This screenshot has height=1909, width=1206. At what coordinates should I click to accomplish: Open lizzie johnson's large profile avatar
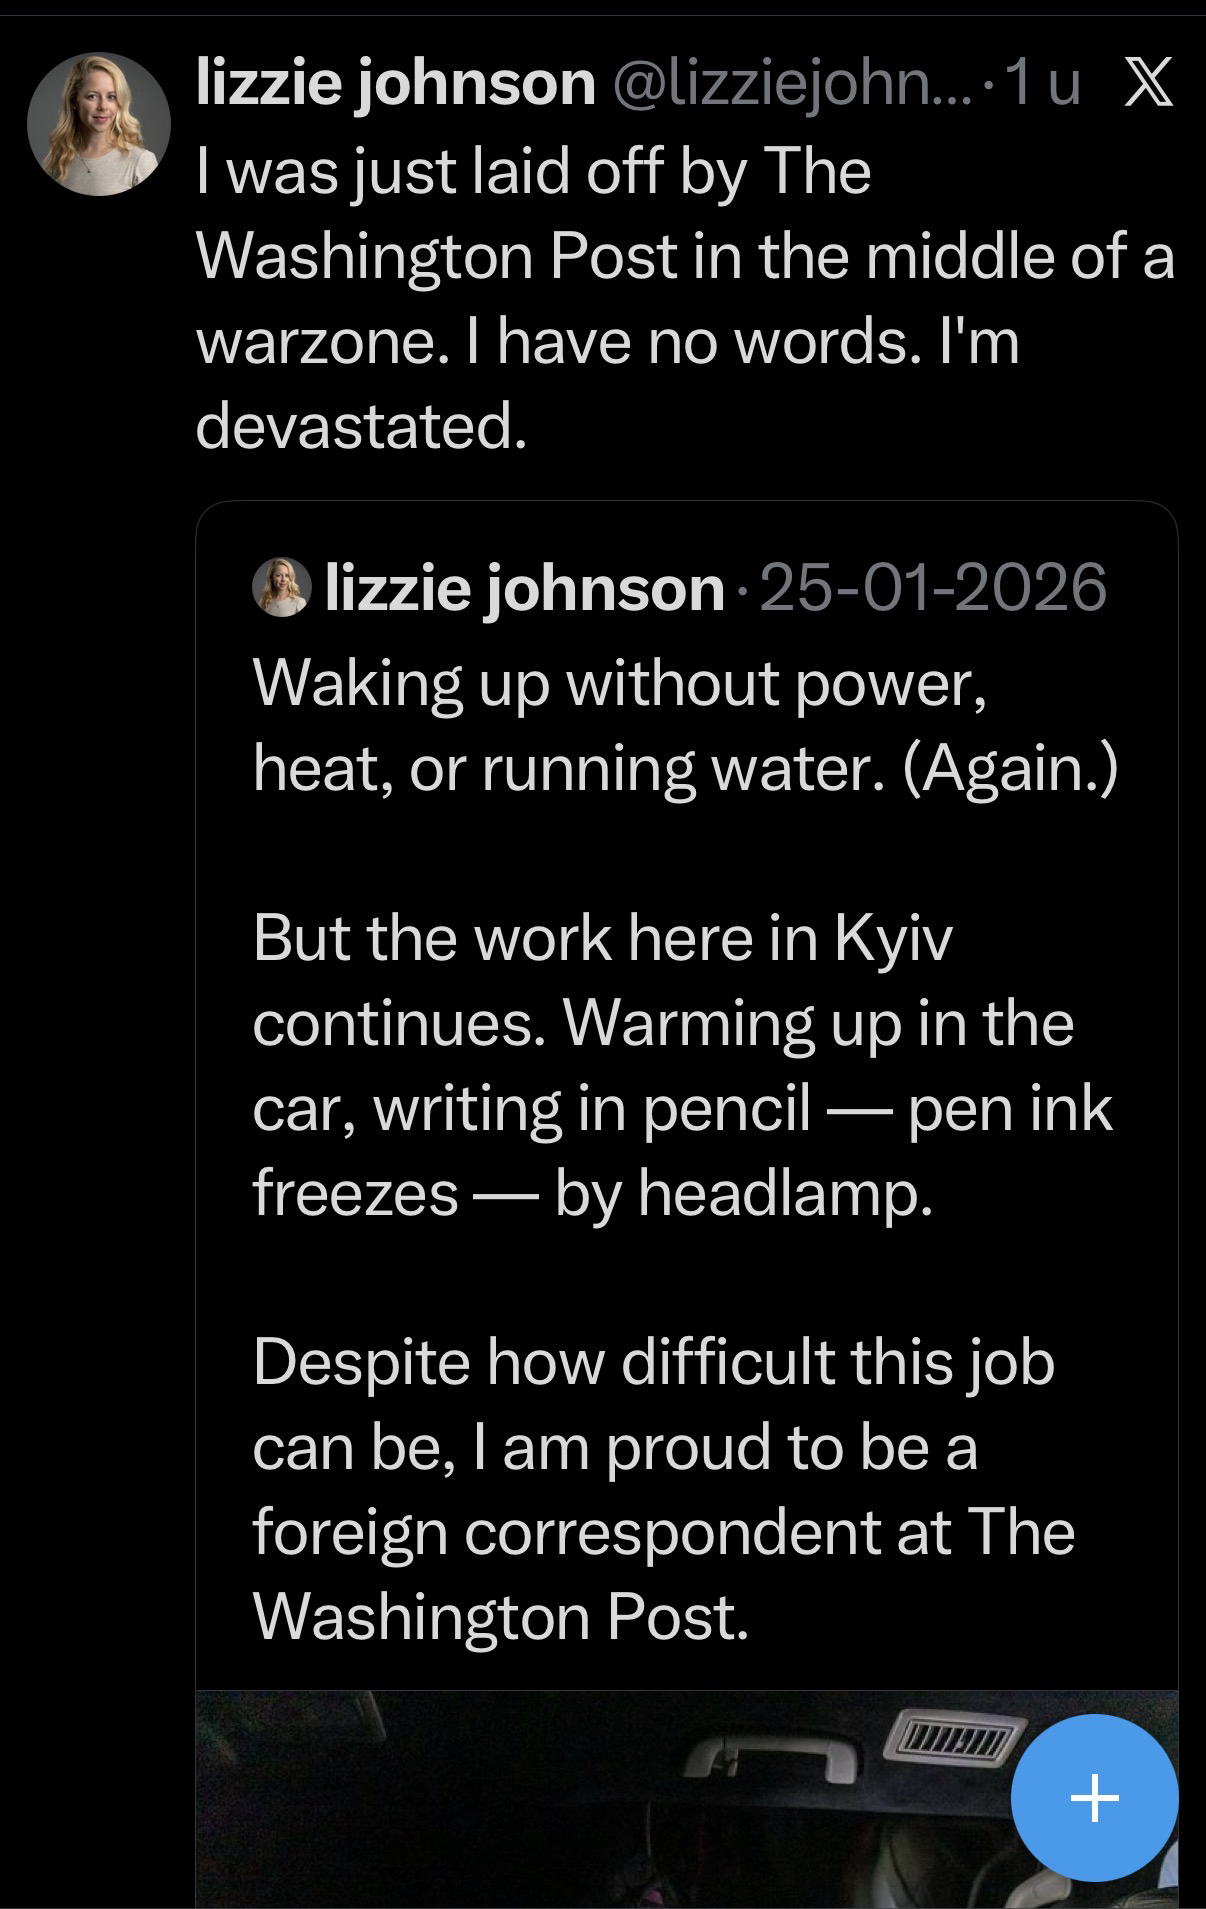click(98, 124)
